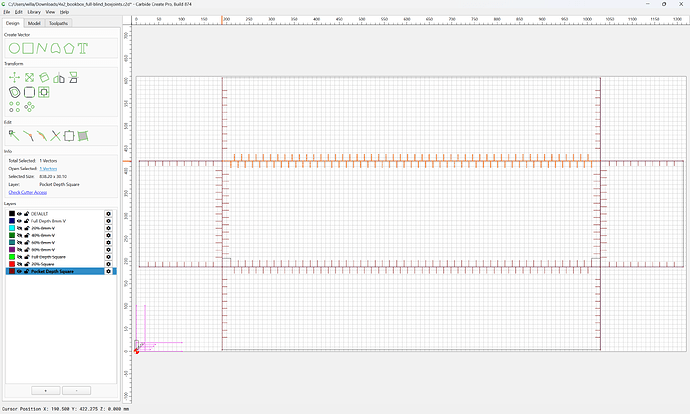
Task: Switch to the Toolpaths tab
Action: coord(59,23)
